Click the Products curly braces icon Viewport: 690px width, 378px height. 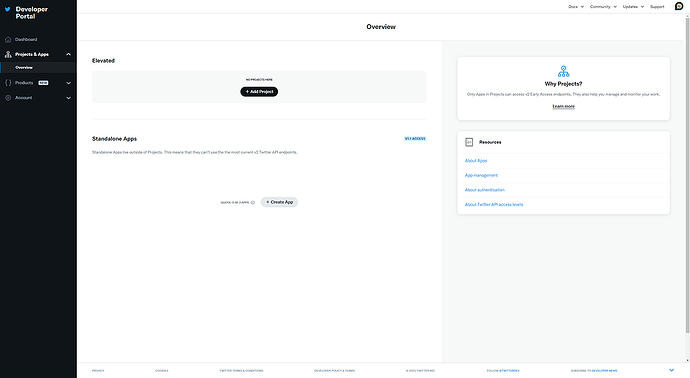point(8,83)
